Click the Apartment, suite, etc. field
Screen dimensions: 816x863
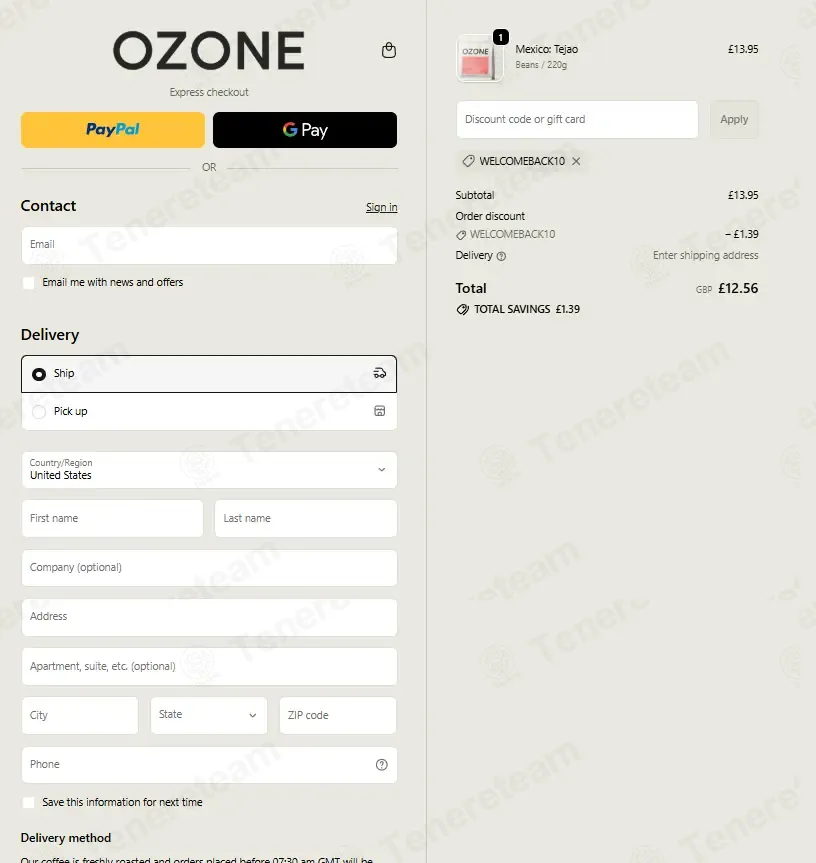pyautogui.click(x=209, y=667)
